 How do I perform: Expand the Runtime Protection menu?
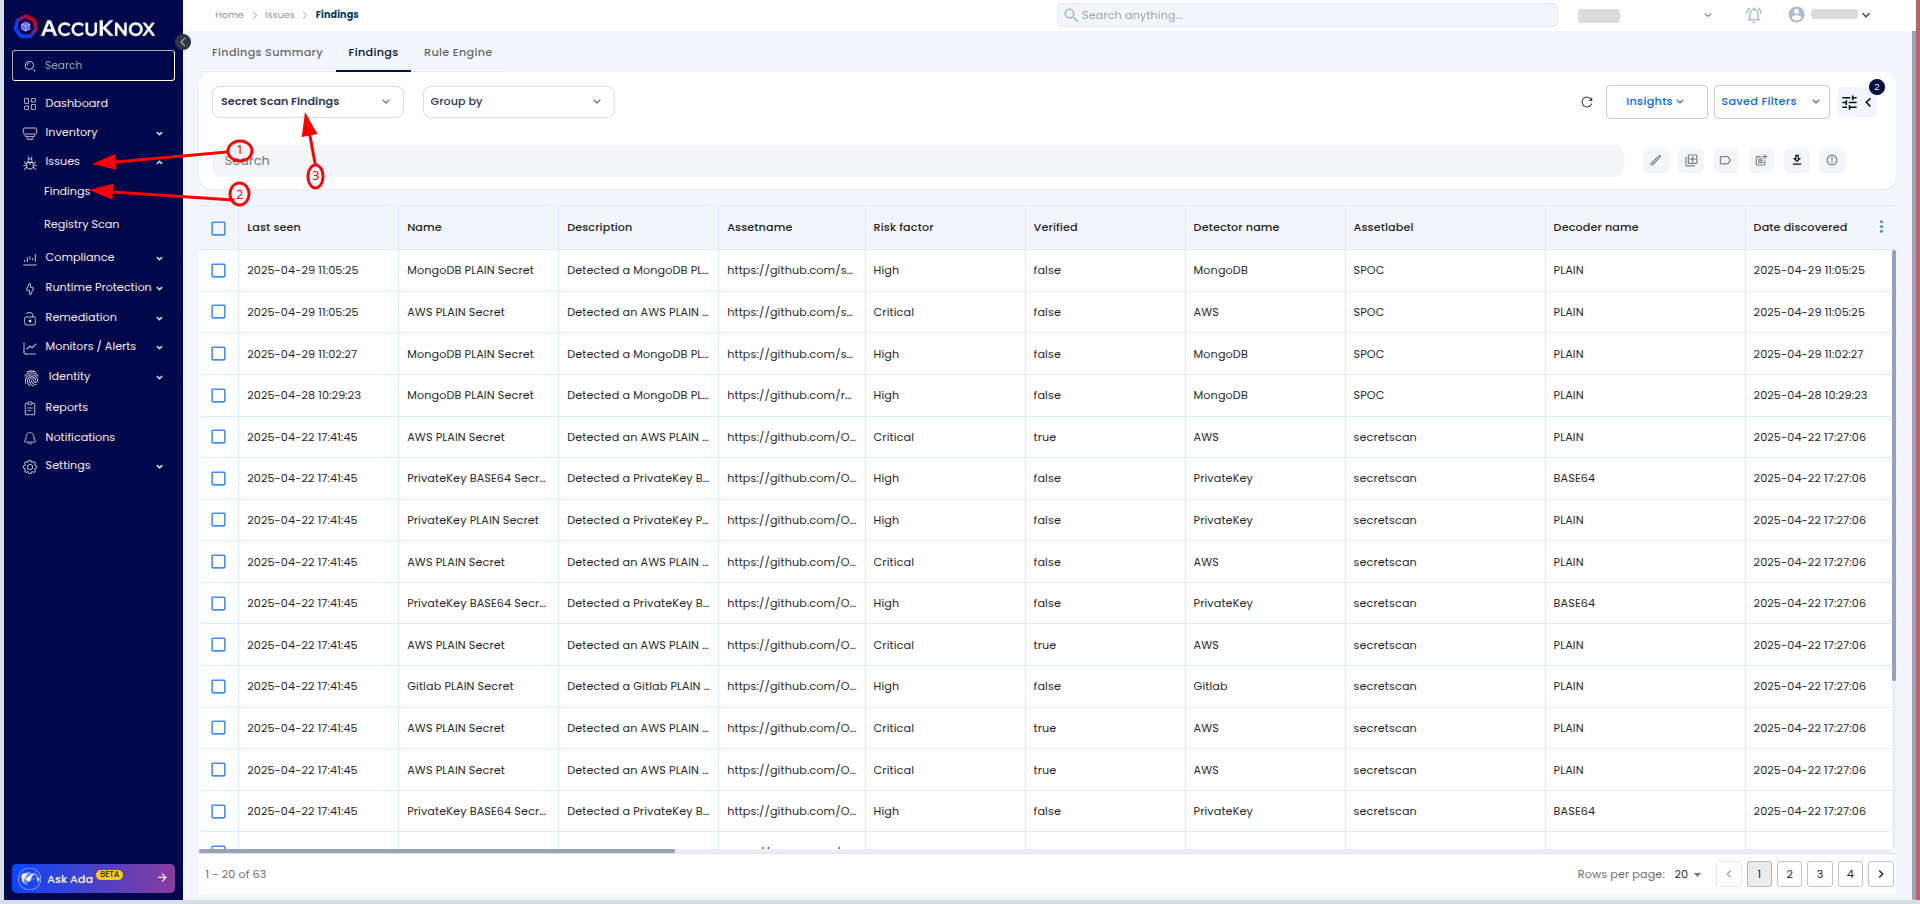point(159,288)
